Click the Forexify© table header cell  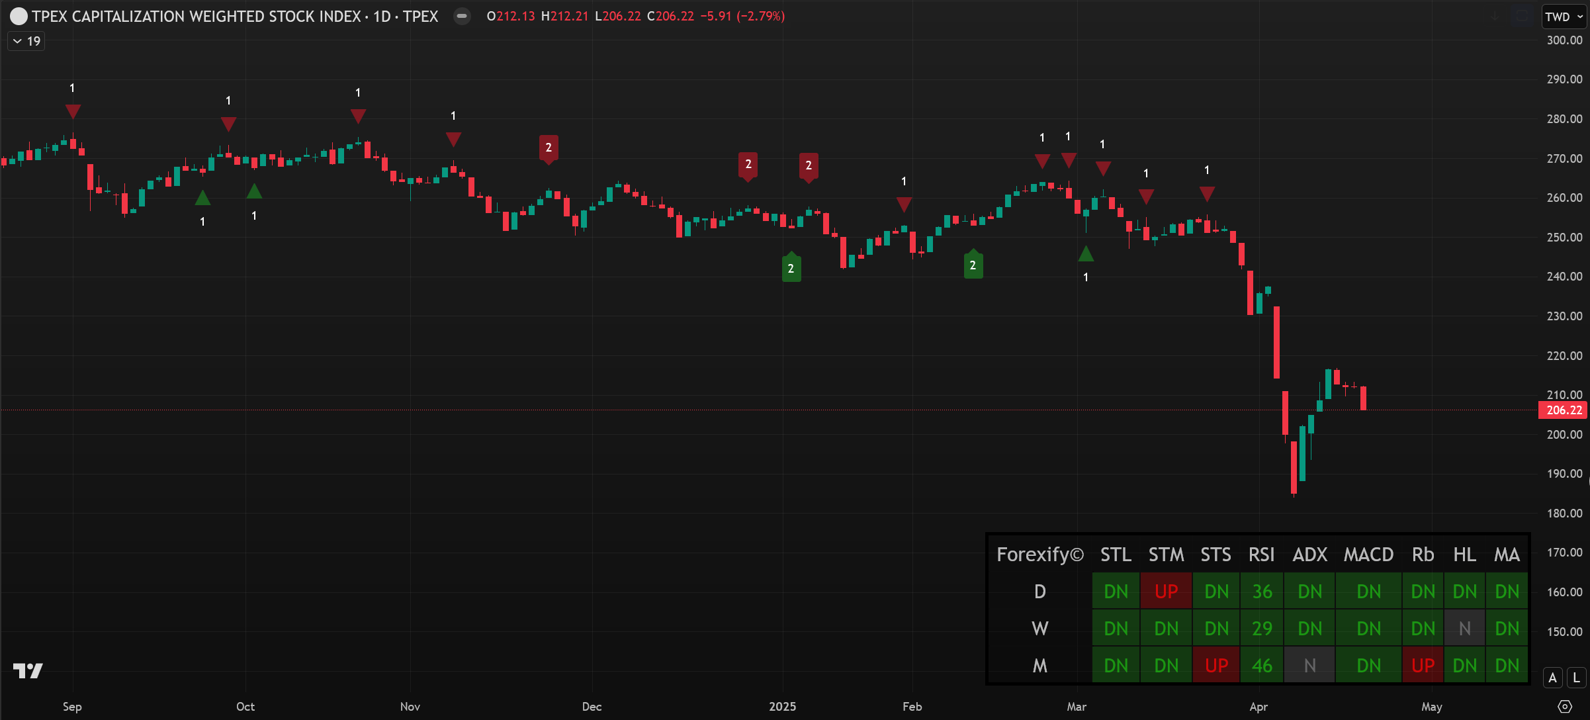tap(1040, 555)
